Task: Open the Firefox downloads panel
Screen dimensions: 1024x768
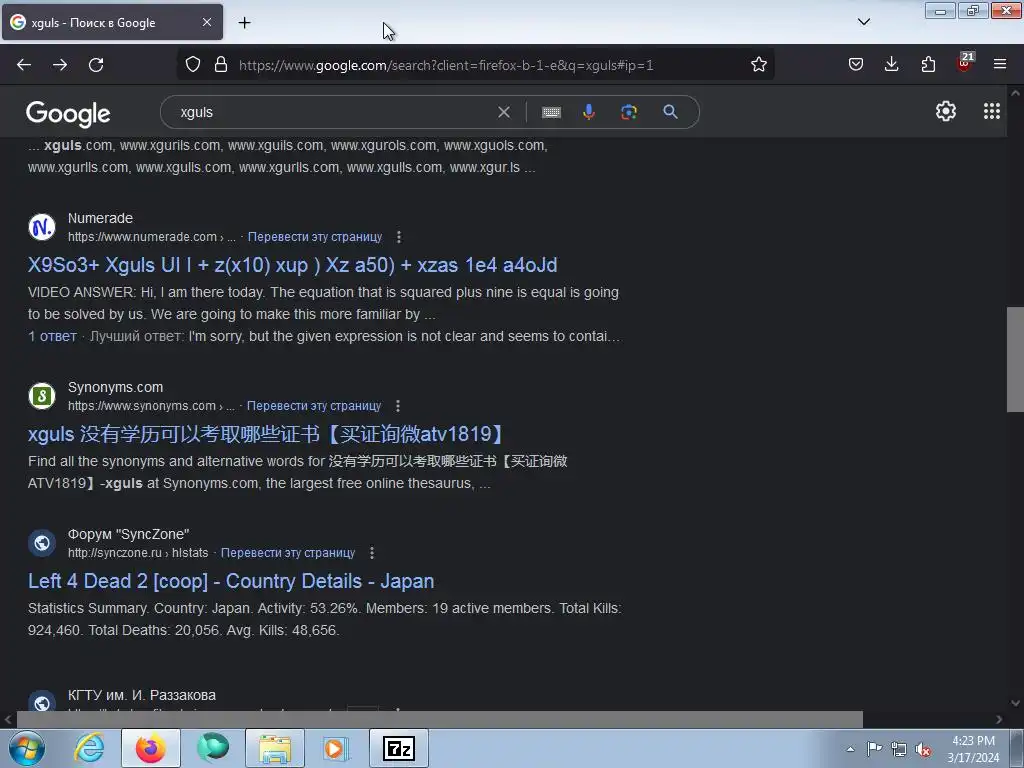Action: click(x=891, y=65)
